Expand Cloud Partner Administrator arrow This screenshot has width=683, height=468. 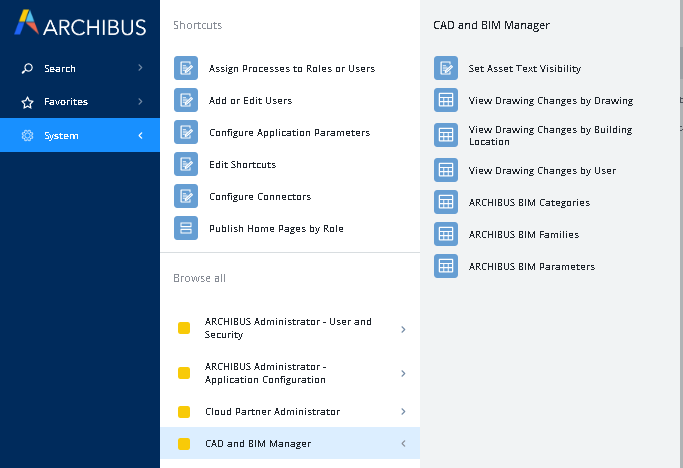pos(403,411)
